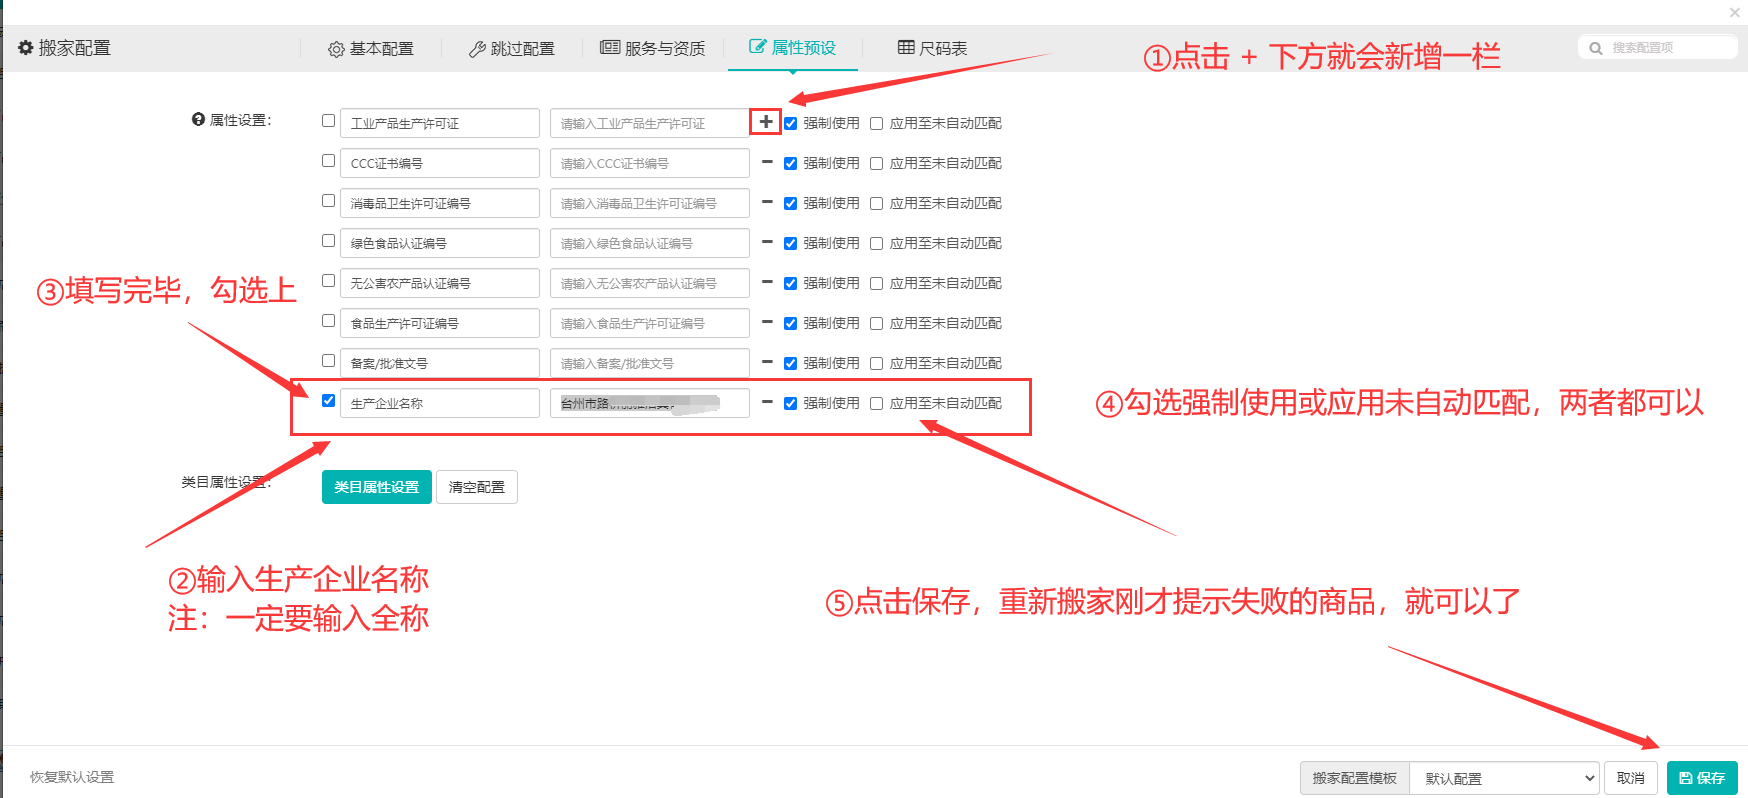1748x798 pixels.
Task: Enable the 工业产品生产许可证 row checkbox
Action: 328,121
